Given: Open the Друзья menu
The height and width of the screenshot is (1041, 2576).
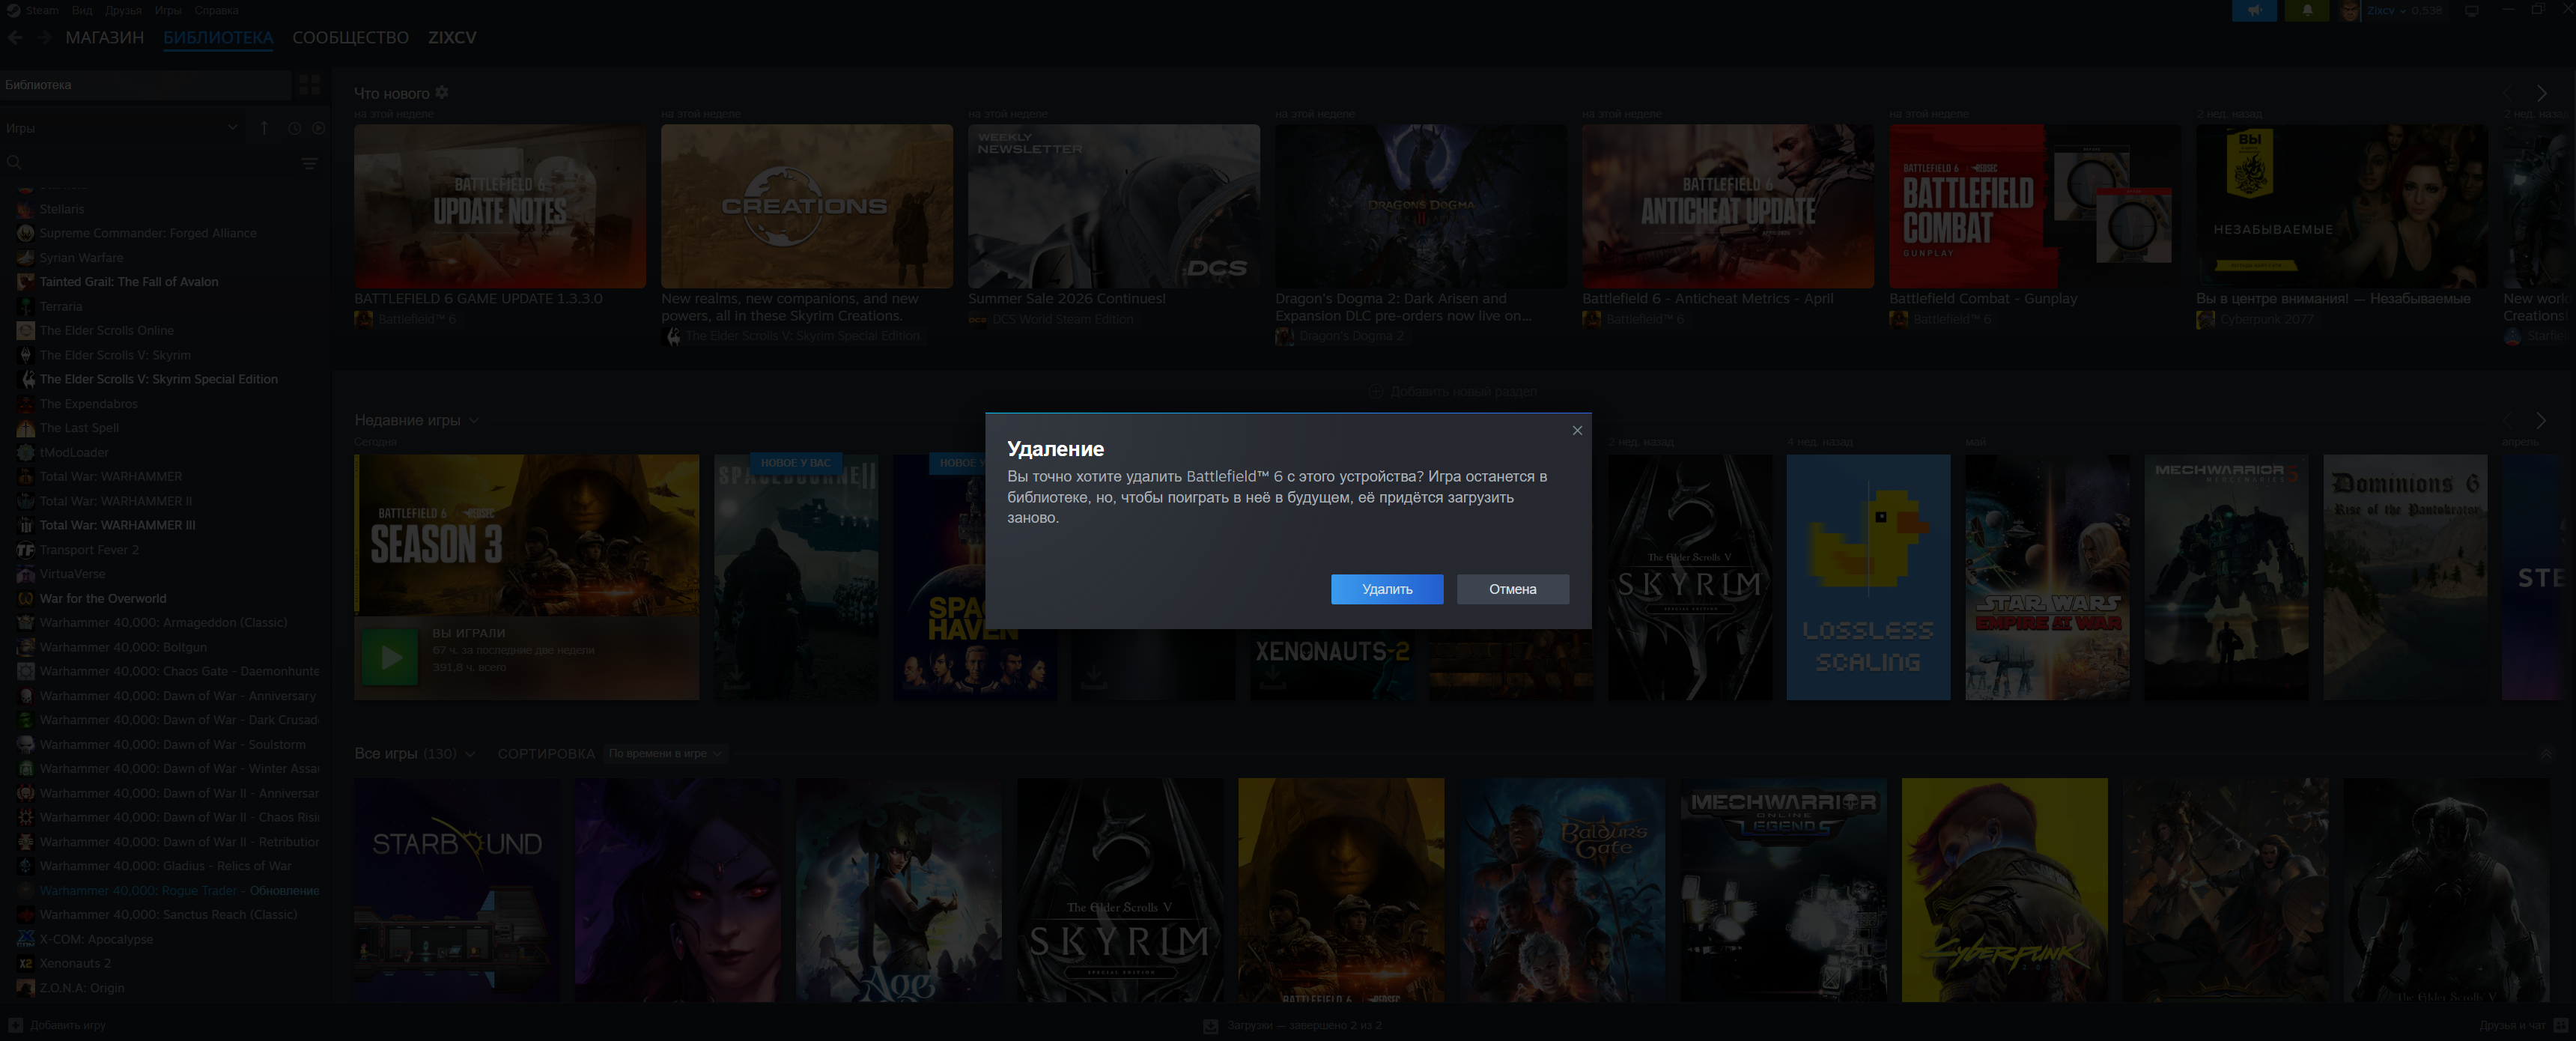Looking at the screenshot, I should pyautogui.click(x=123, y=10).
